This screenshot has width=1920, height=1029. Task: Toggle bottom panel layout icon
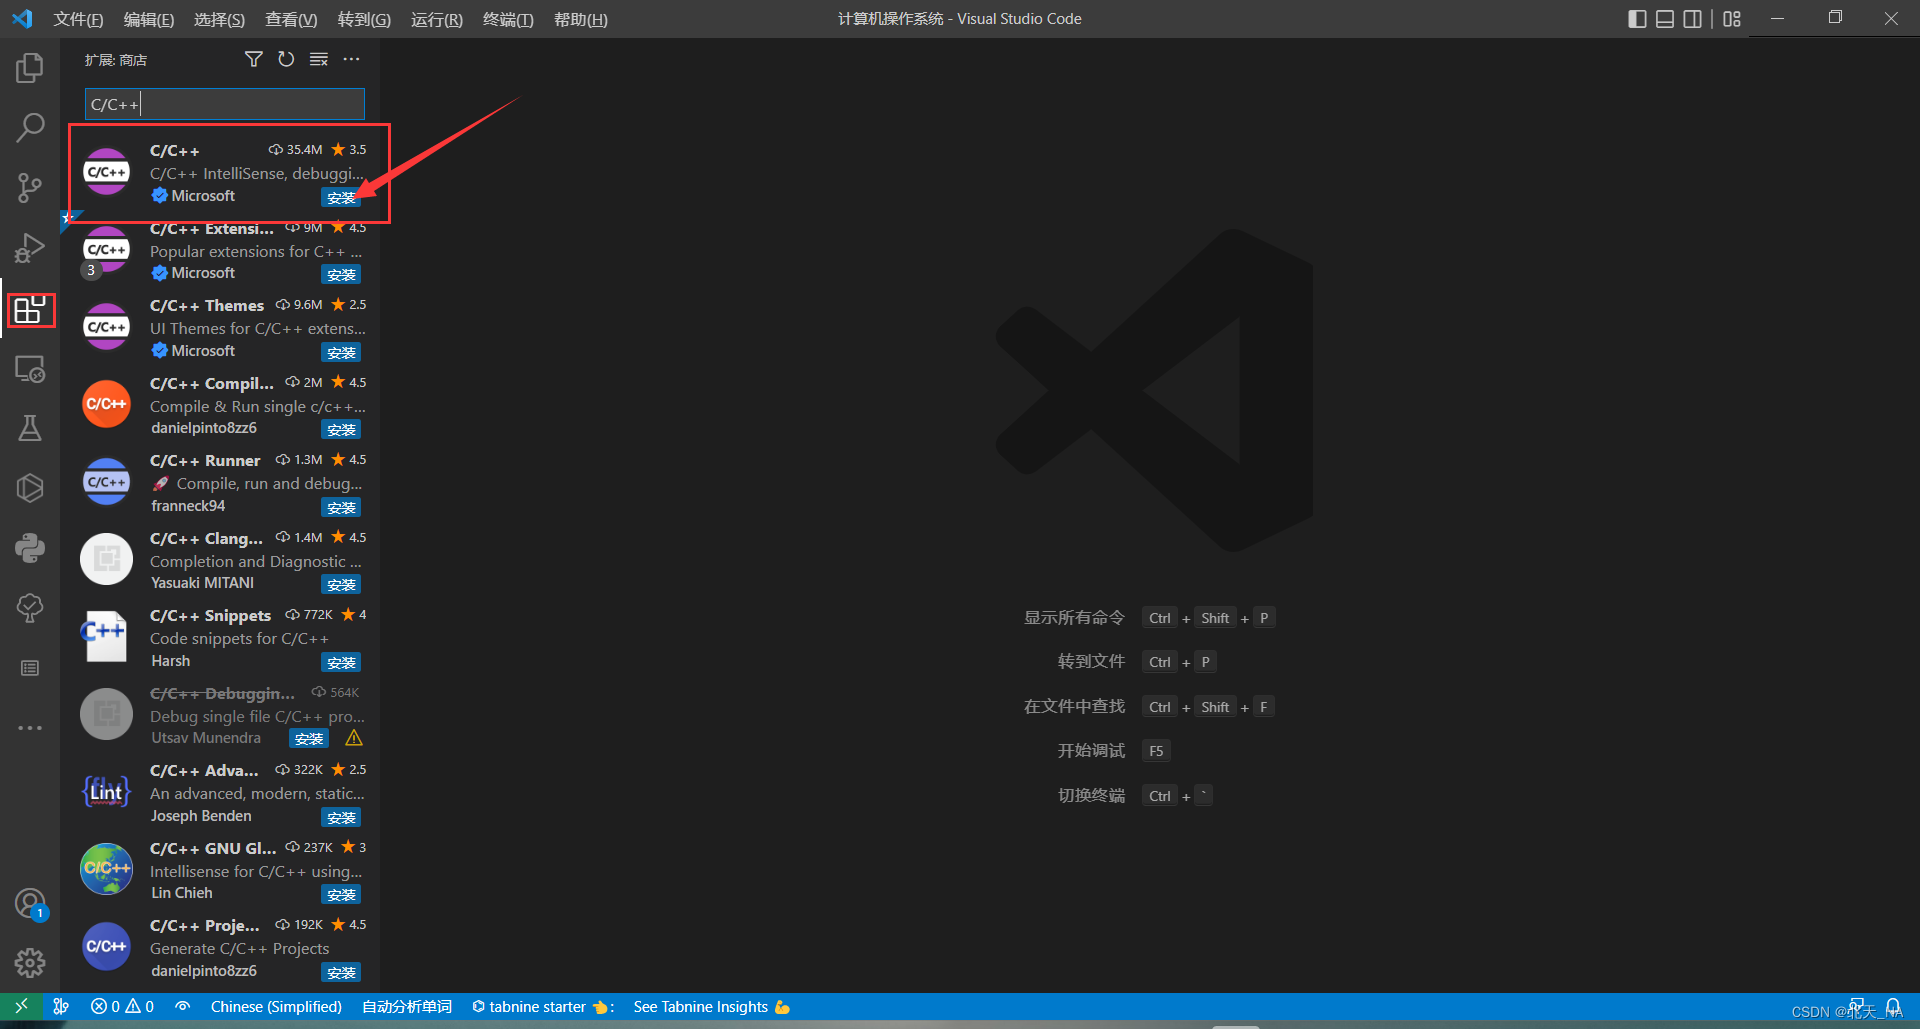1665,19
